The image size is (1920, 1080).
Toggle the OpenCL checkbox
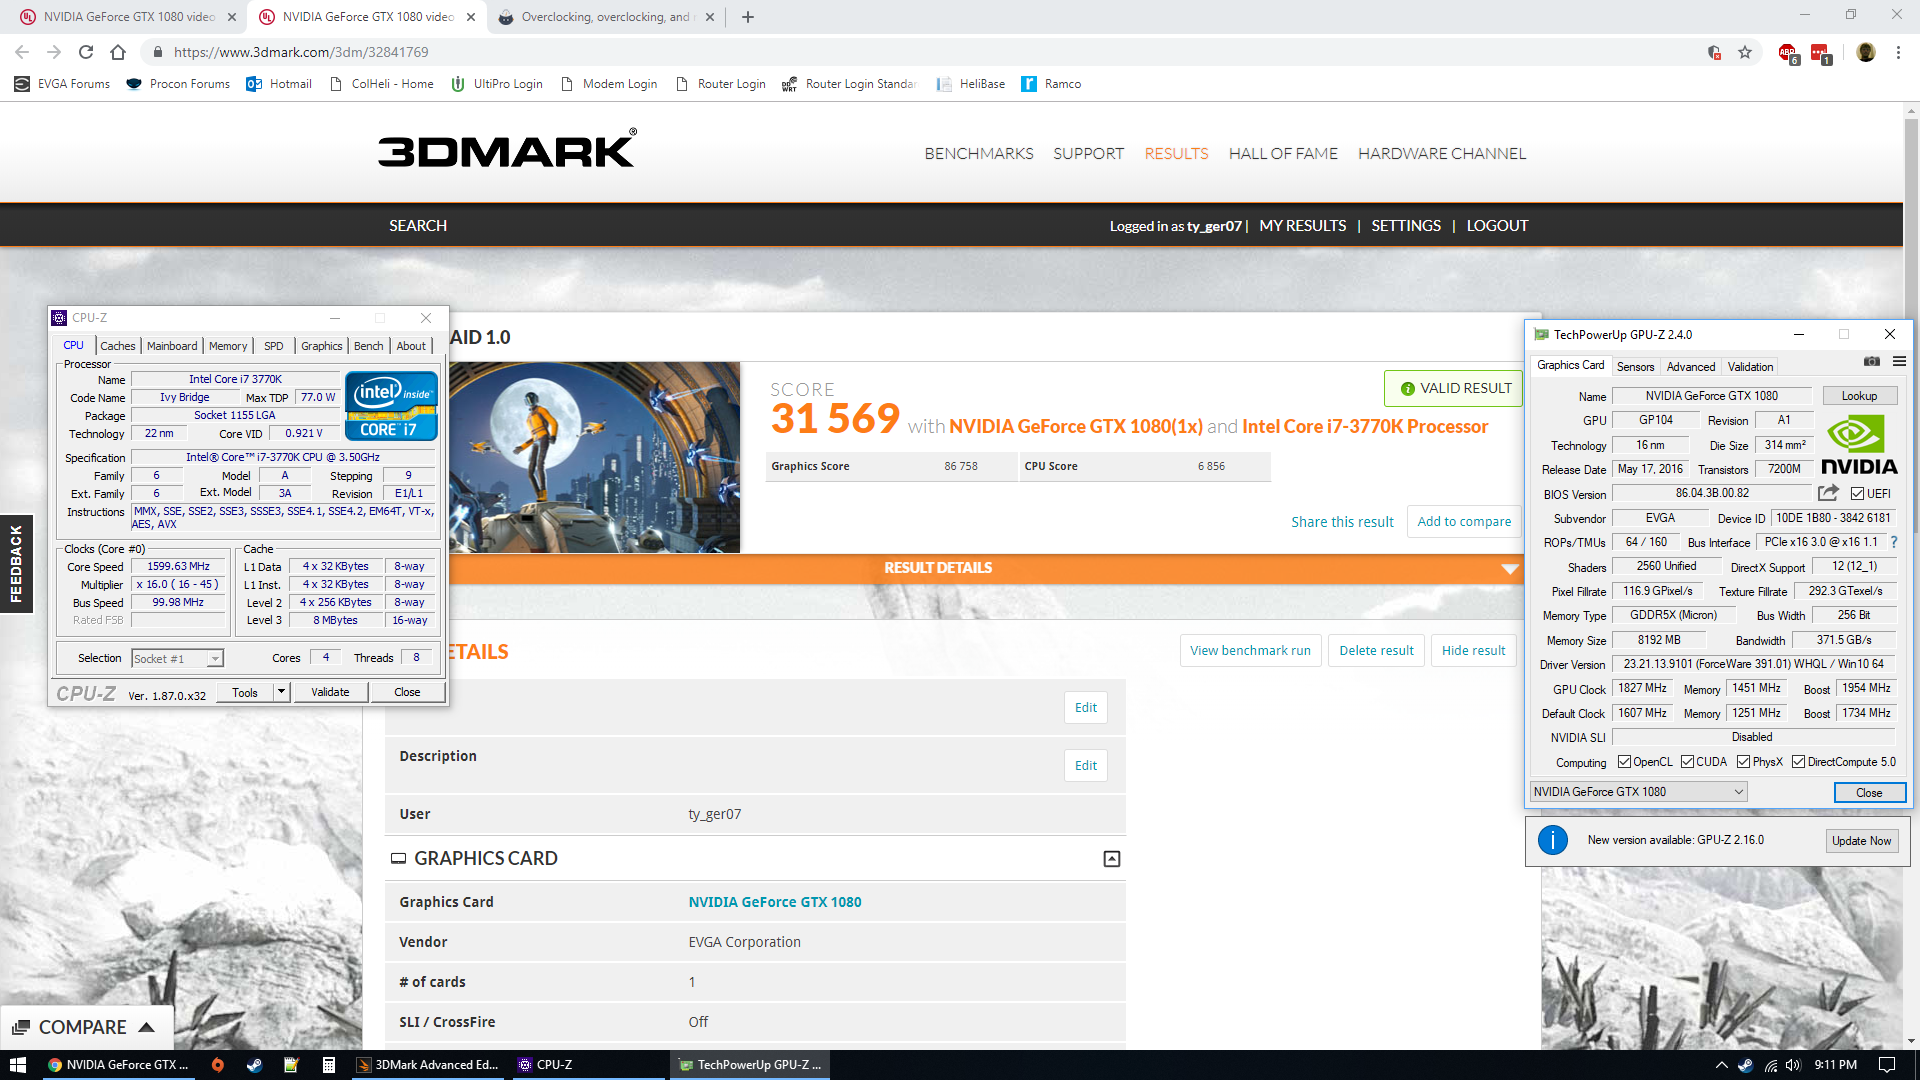1624,762
